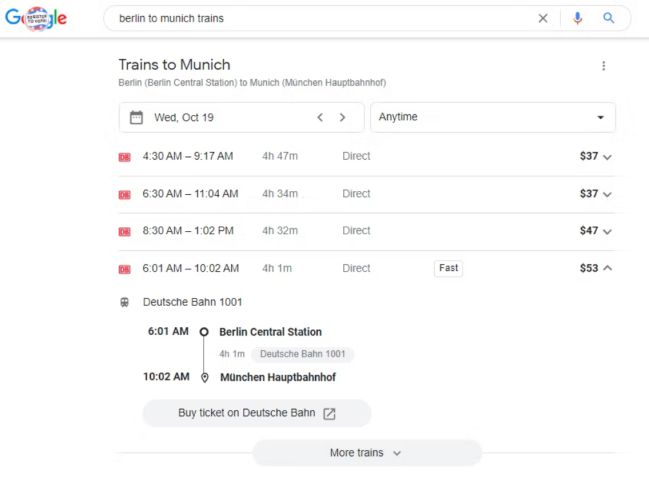Click the 4h 32m duration
This screenshot has height=482, width=649.
(280, 230)
